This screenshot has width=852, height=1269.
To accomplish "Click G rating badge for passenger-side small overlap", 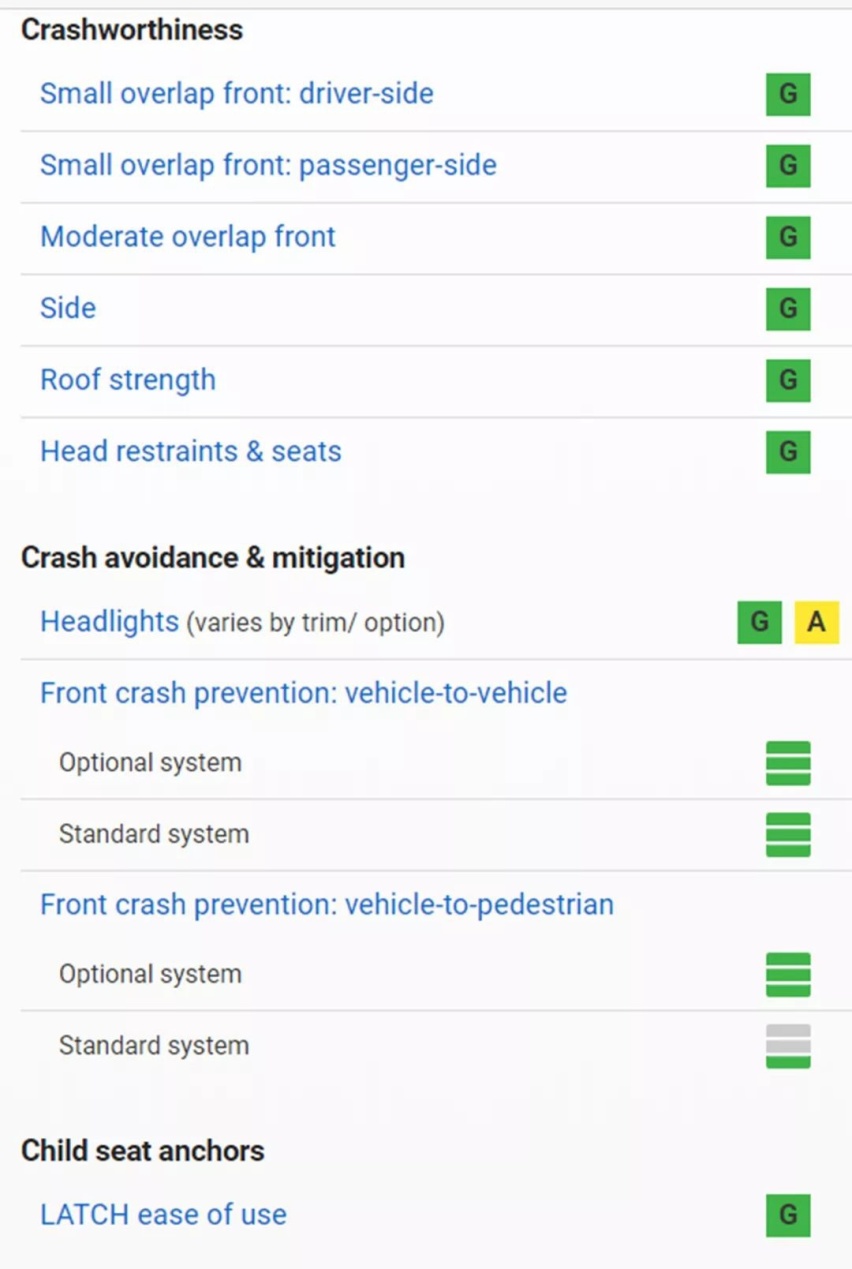I will [x=788, y=165].
